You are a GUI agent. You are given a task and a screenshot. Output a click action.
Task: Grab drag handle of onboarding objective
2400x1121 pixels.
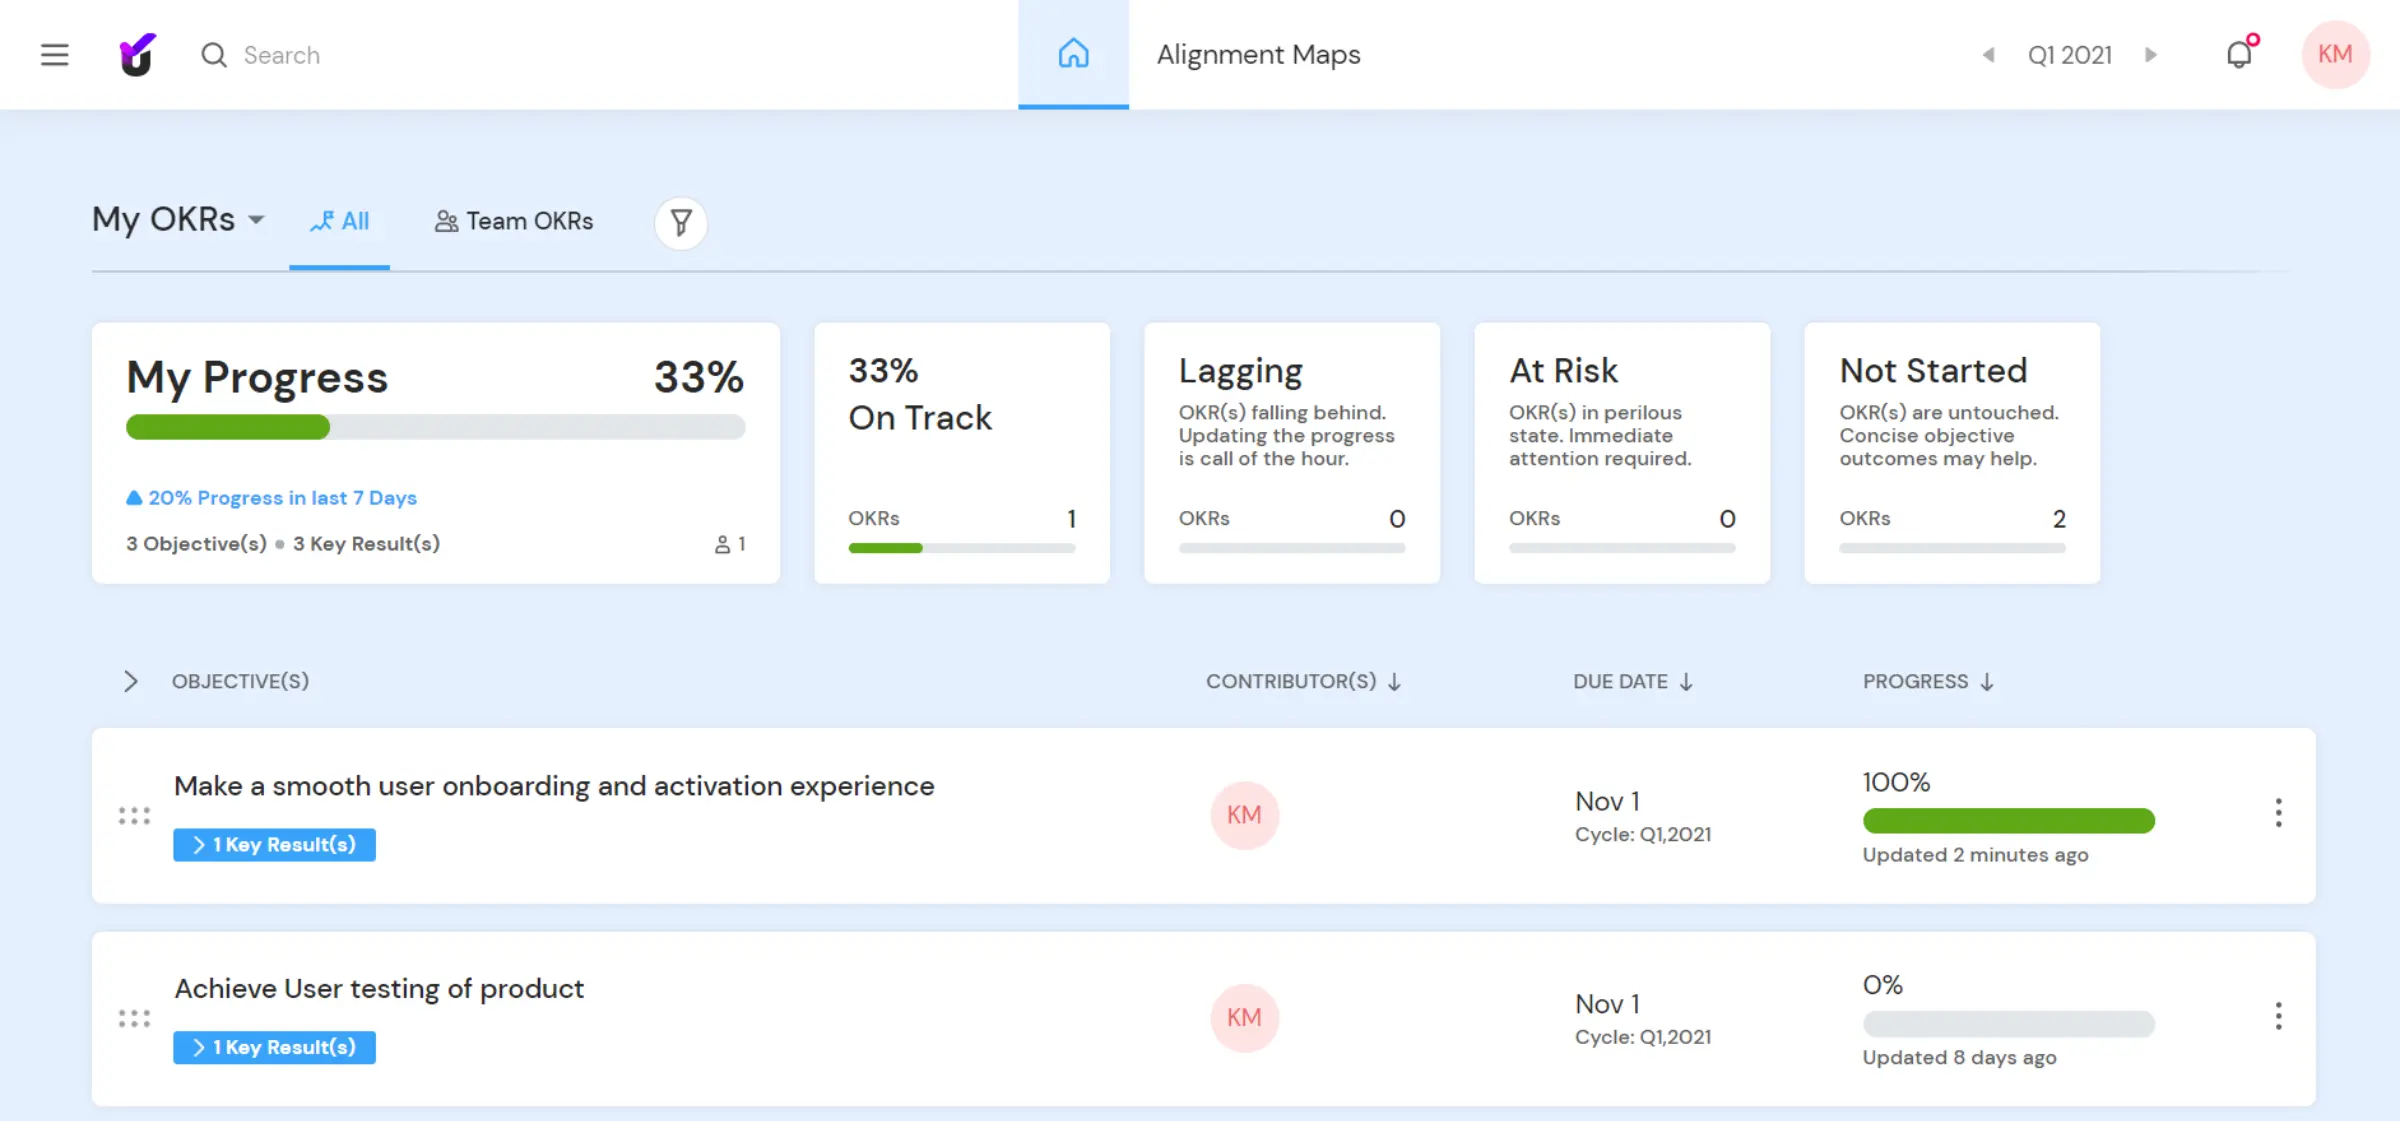pyautogui.click(x=134, y=816)
